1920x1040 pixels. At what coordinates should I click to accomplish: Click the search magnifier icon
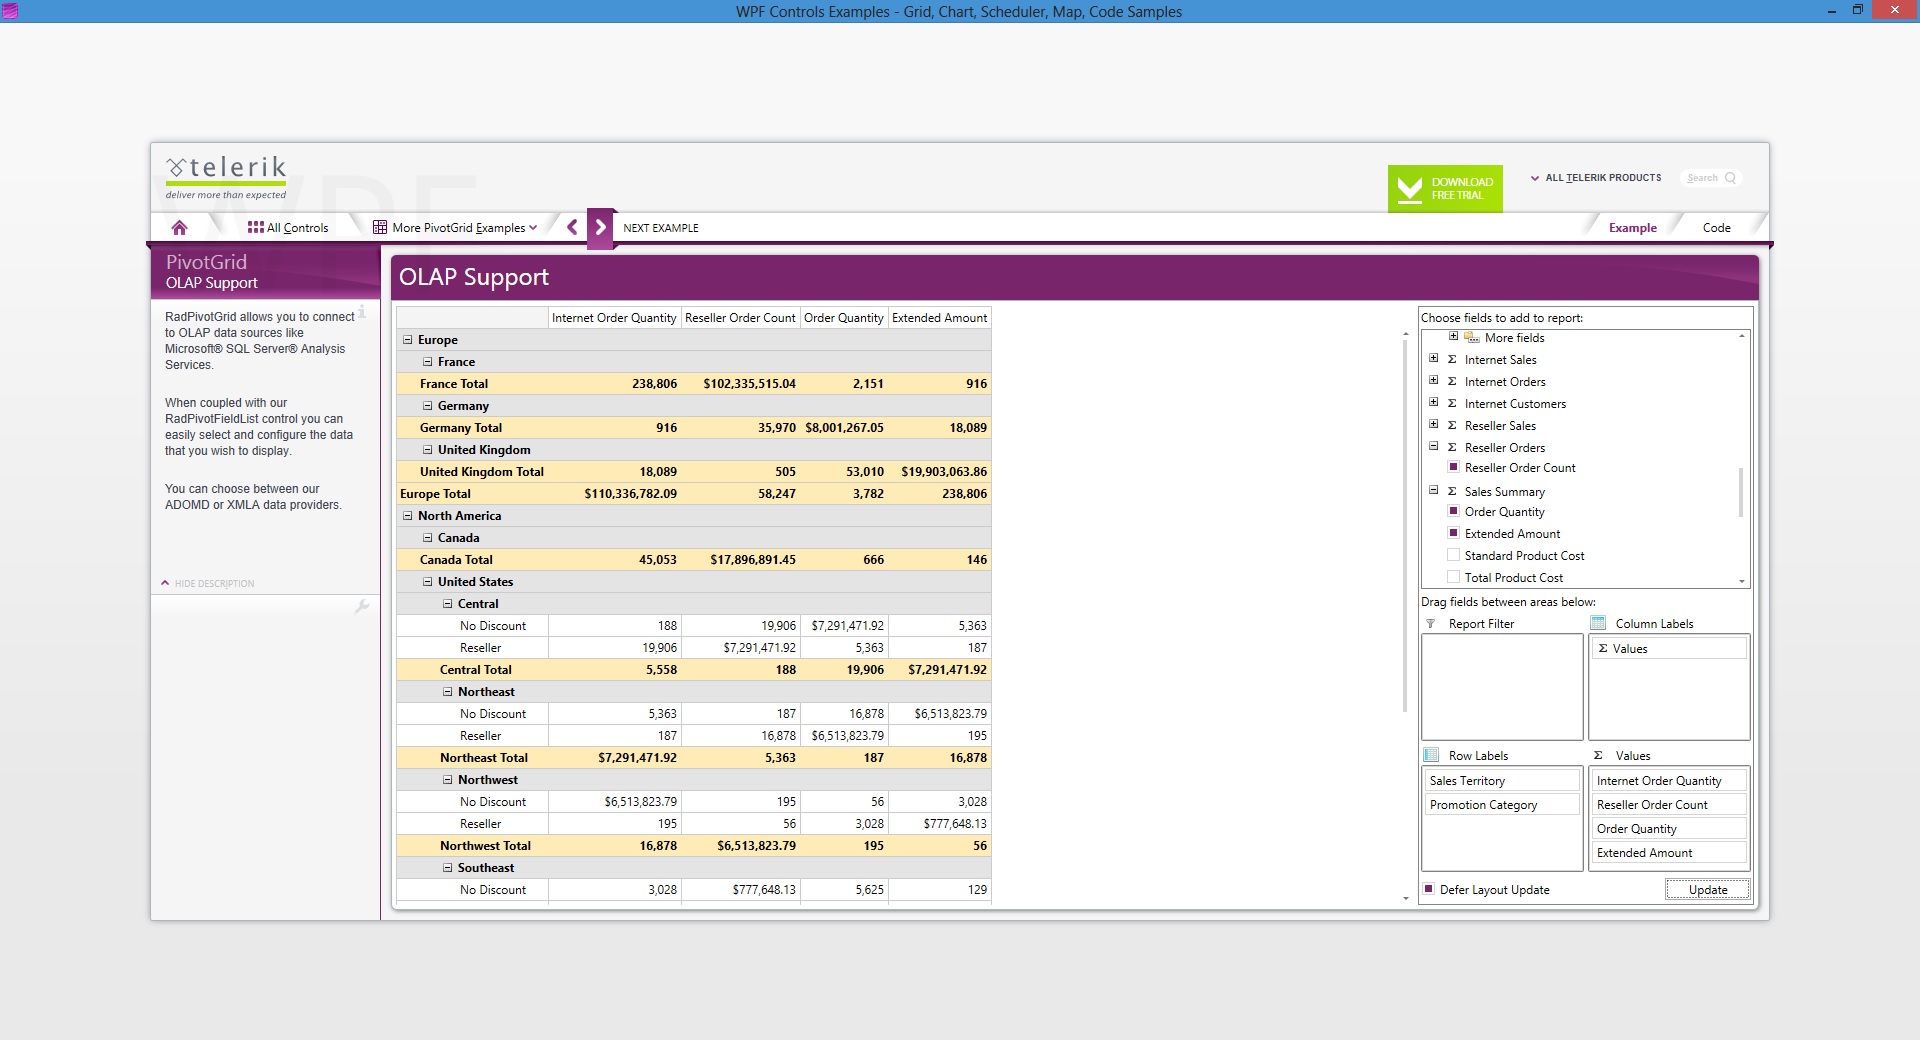[1730, 178]
